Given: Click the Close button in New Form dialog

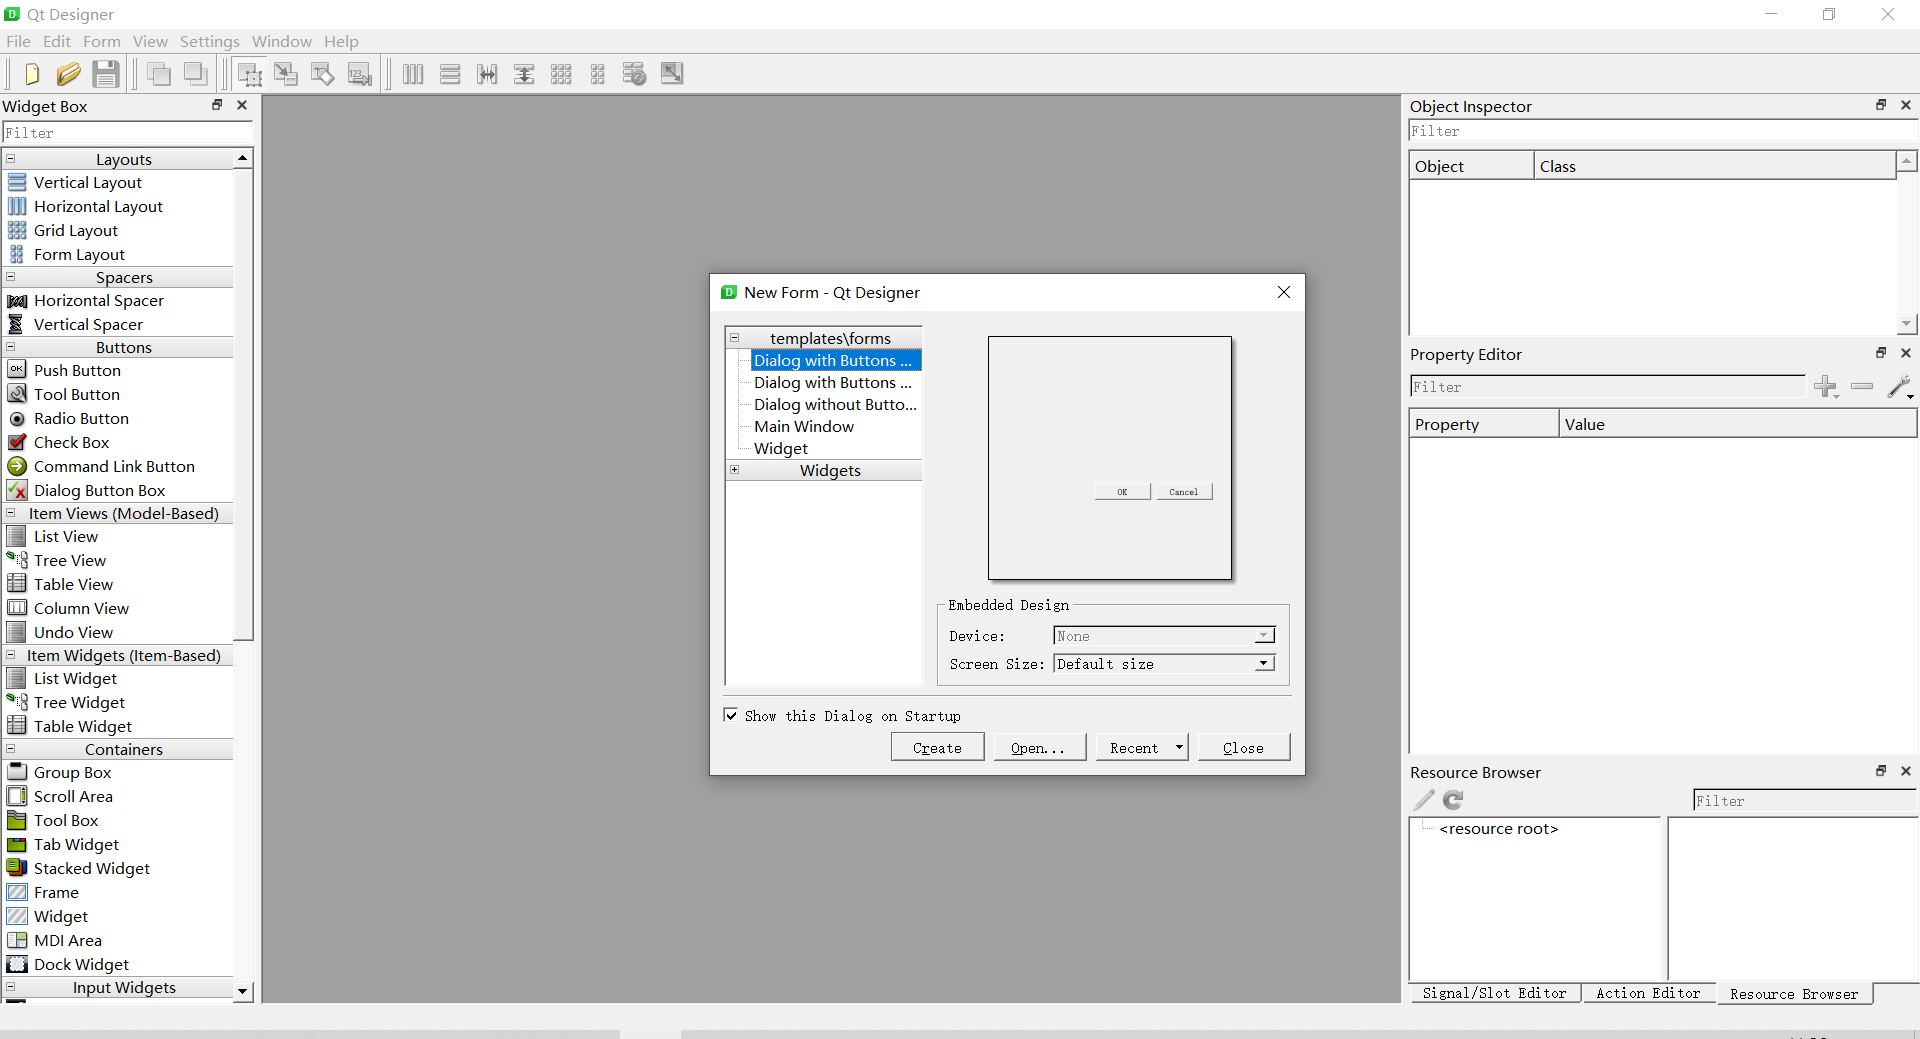Looking at the screenshot, I should click(x=1243, y=747).
